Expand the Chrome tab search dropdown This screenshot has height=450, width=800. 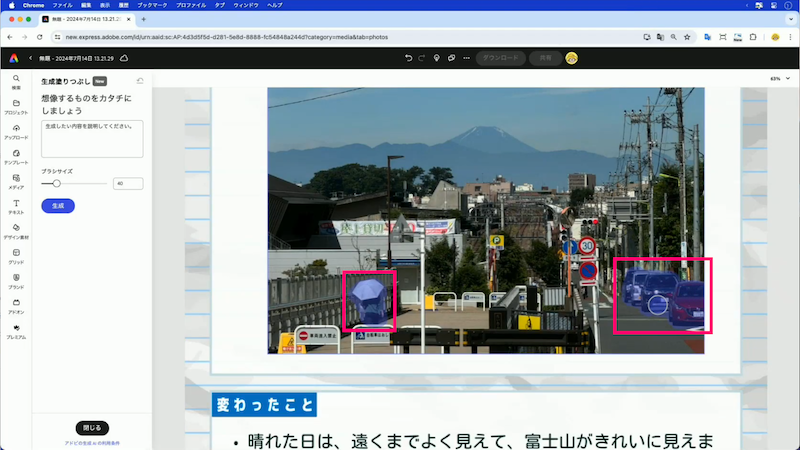[790, 19]
